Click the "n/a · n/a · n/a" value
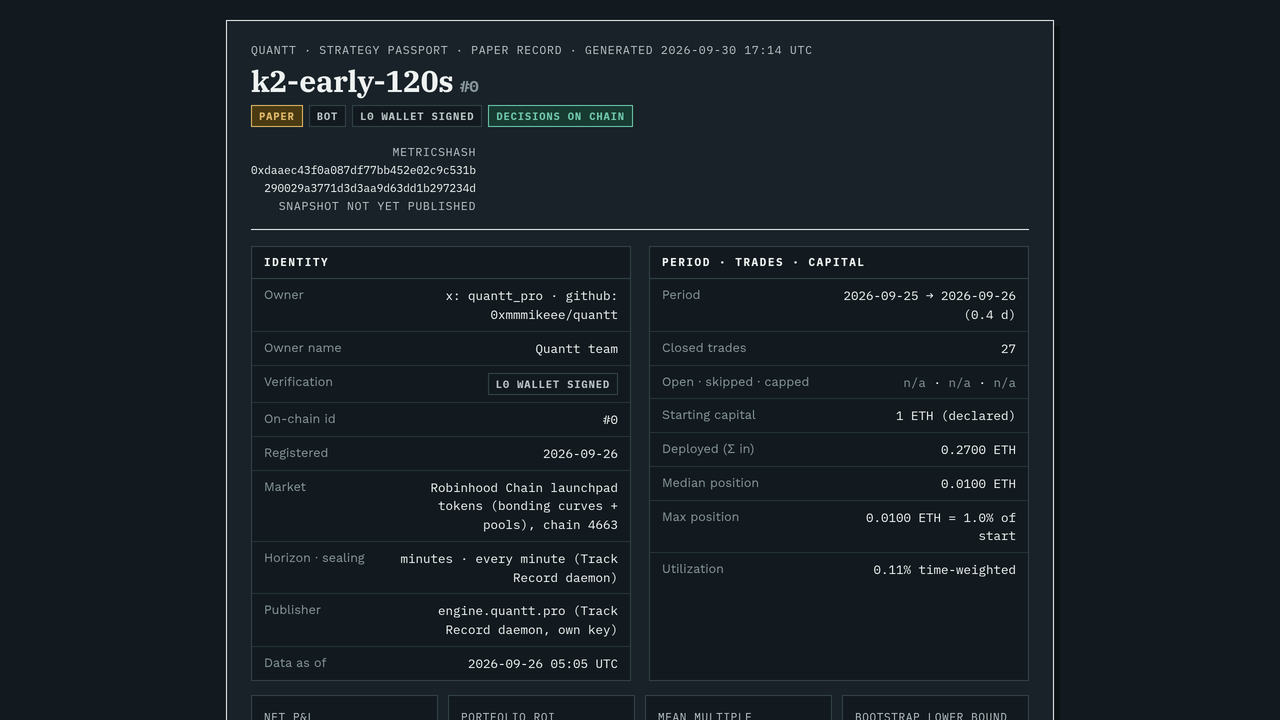 click(x=959, y=383)
